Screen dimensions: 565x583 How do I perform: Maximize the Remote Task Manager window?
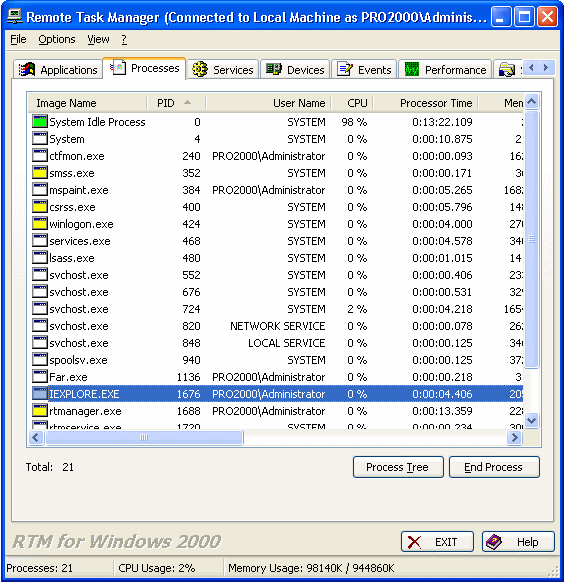tap(524, 17)
